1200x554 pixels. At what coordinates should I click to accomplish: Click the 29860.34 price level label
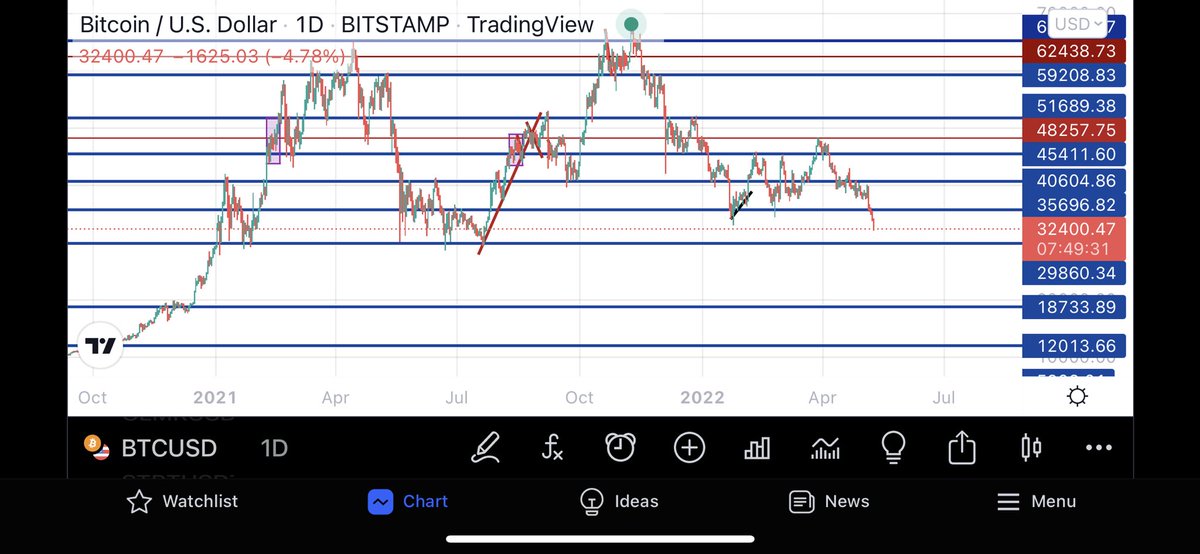1075,273
